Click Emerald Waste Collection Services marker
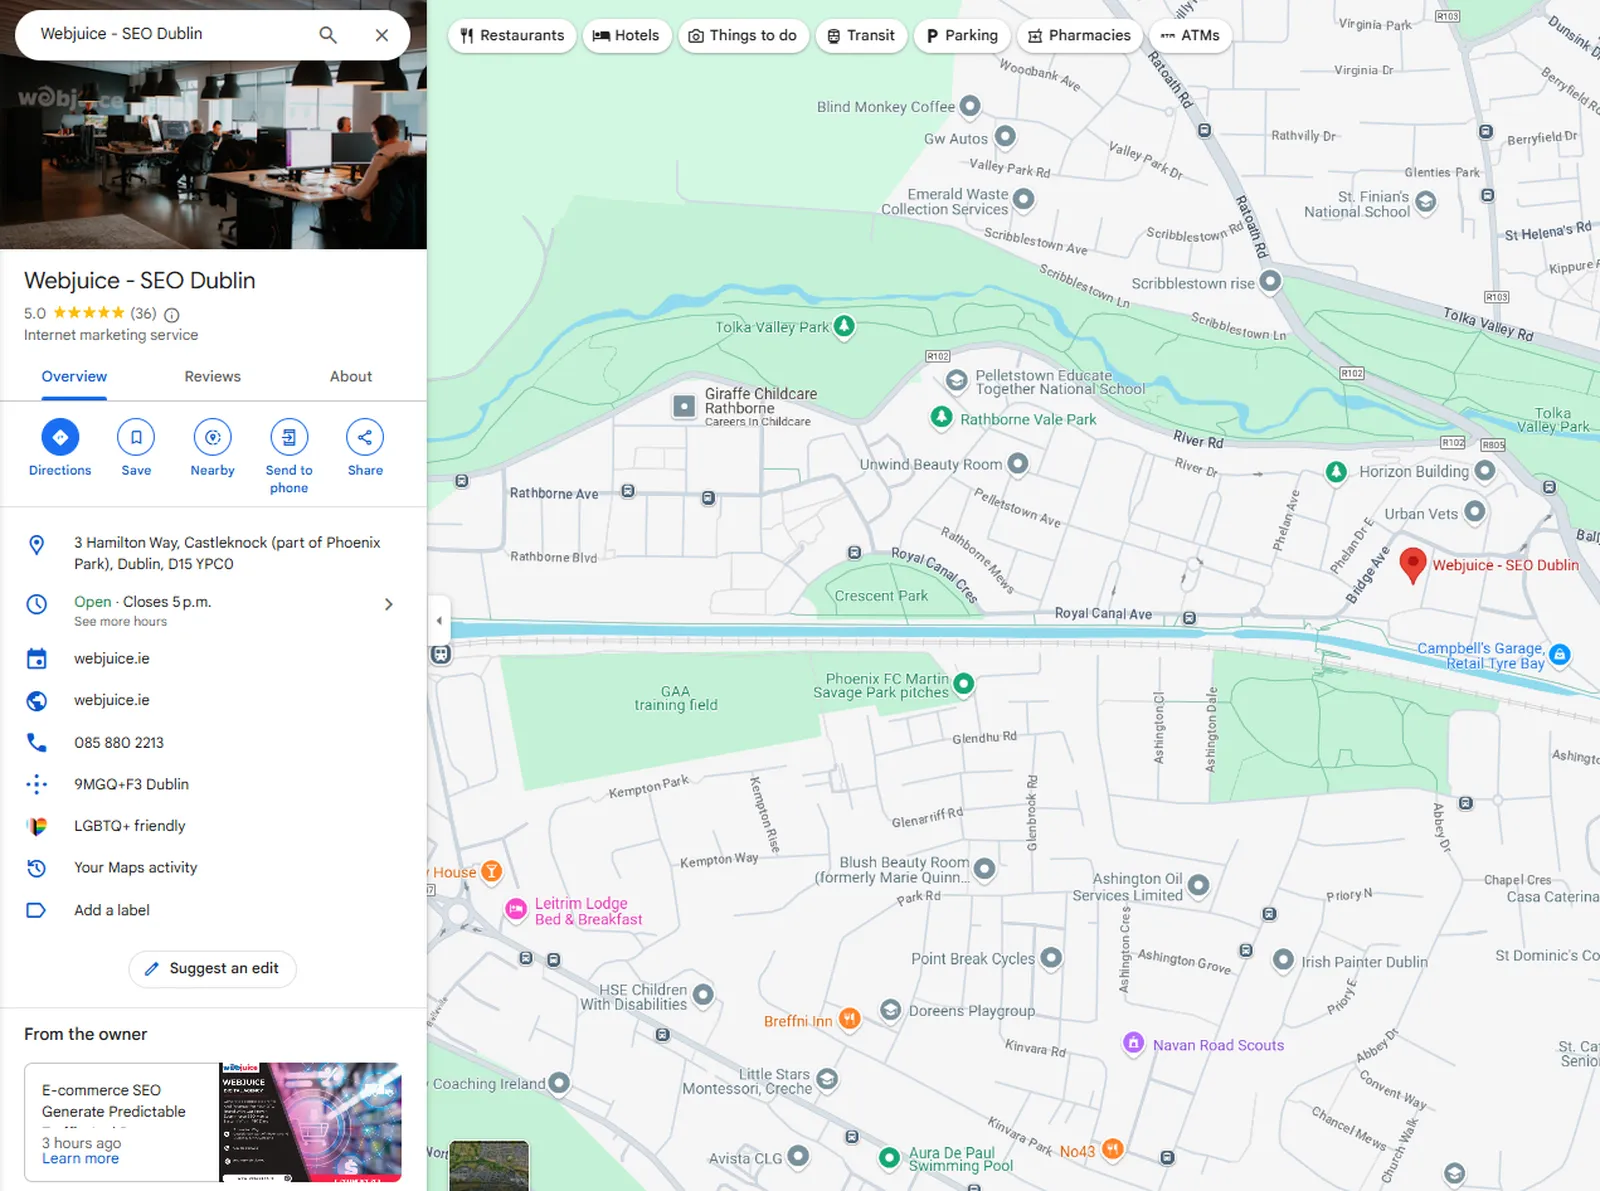This screenshot has height=1191, width=1600. tap(1024, 199)
